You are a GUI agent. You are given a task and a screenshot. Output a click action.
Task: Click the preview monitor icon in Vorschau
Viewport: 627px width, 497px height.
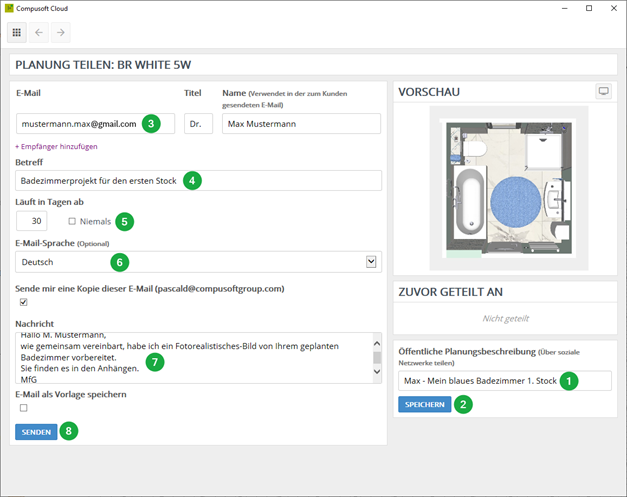(603, 92)
